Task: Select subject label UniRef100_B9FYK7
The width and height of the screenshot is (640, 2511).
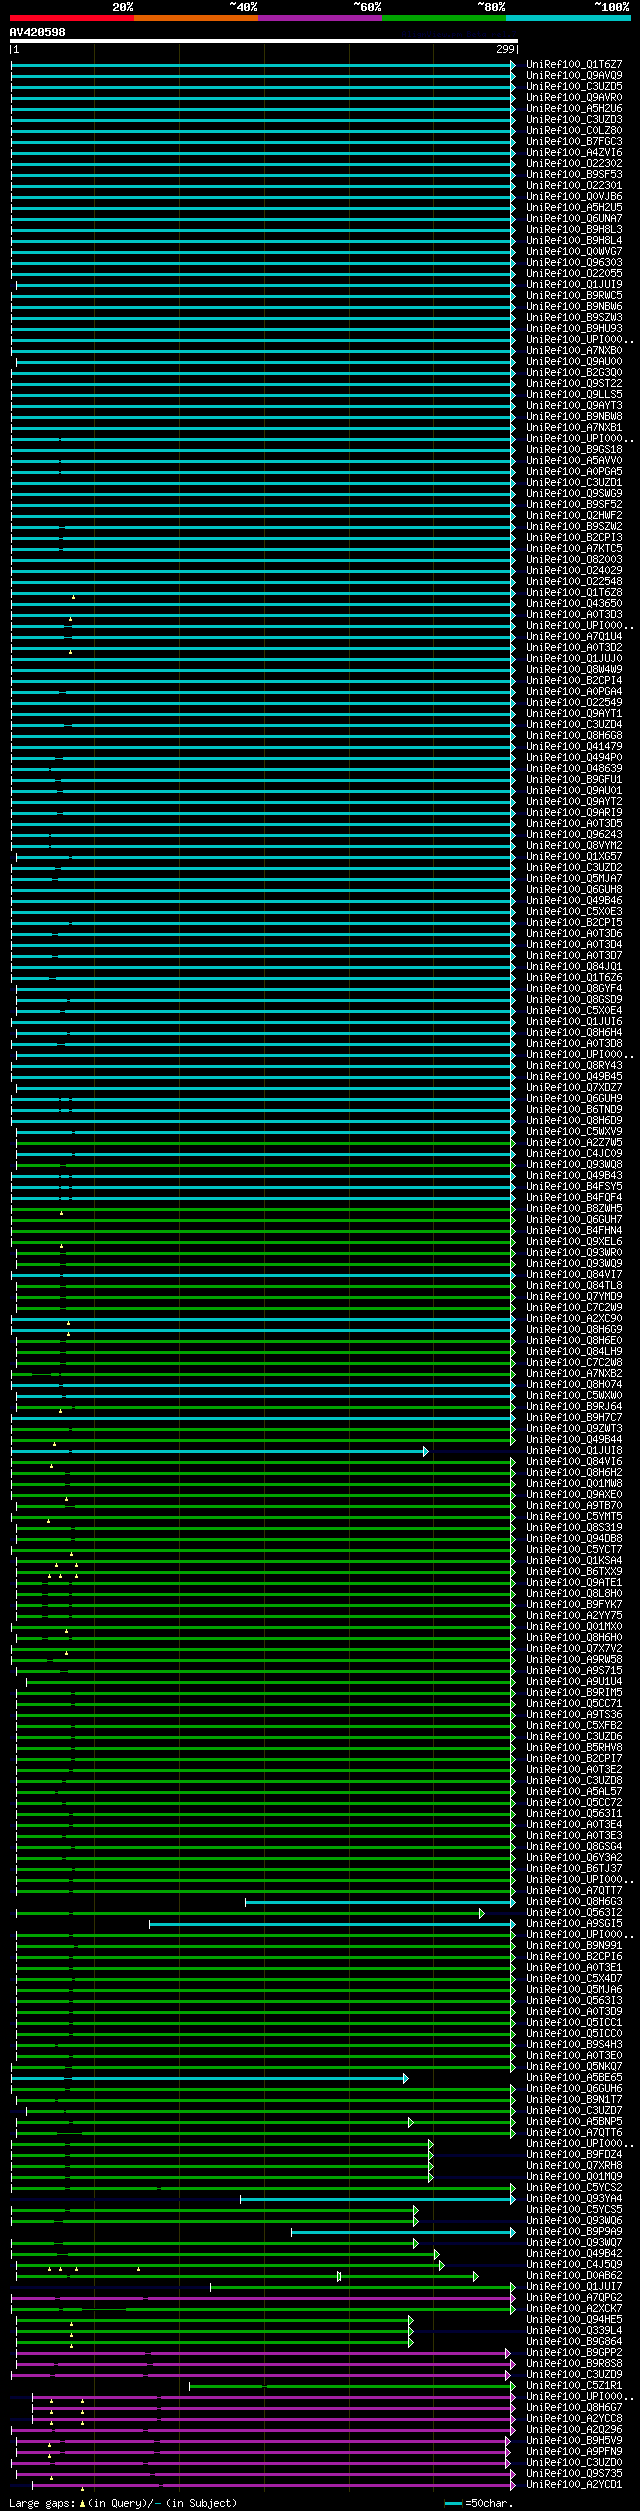Action: click(574, 1604)
